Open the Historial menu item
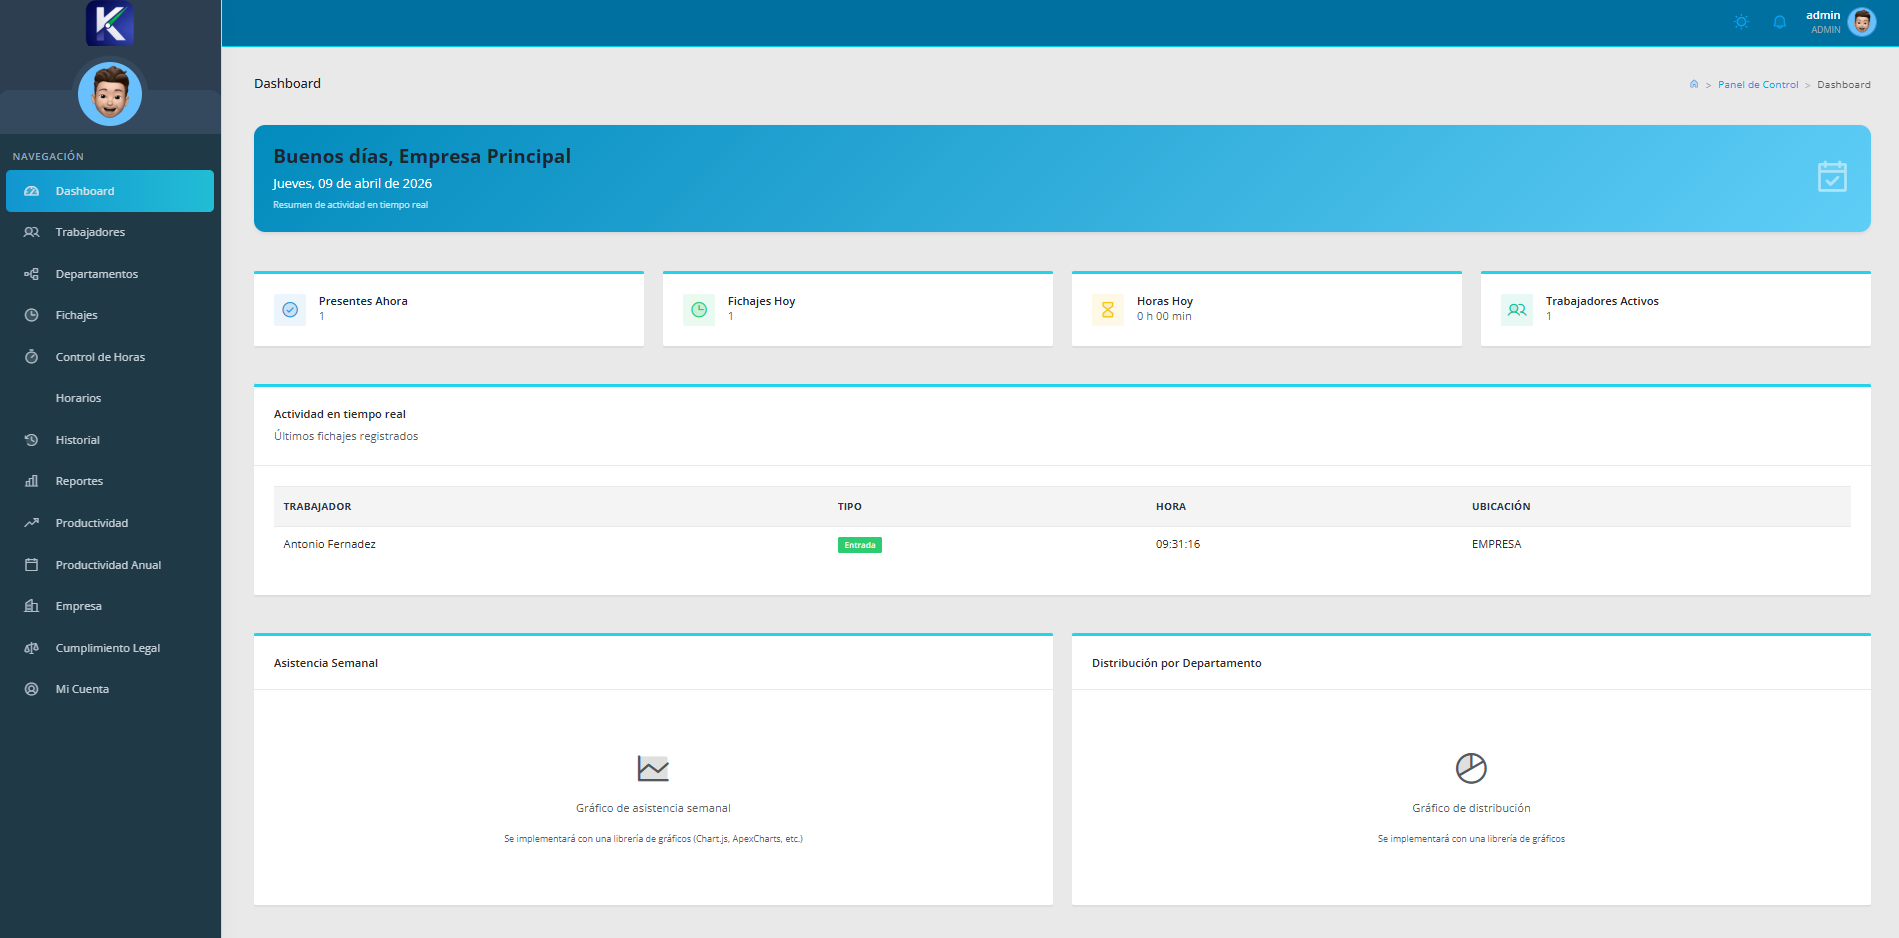The width and height of the screenshot is (1899, 938). (110, 440)
